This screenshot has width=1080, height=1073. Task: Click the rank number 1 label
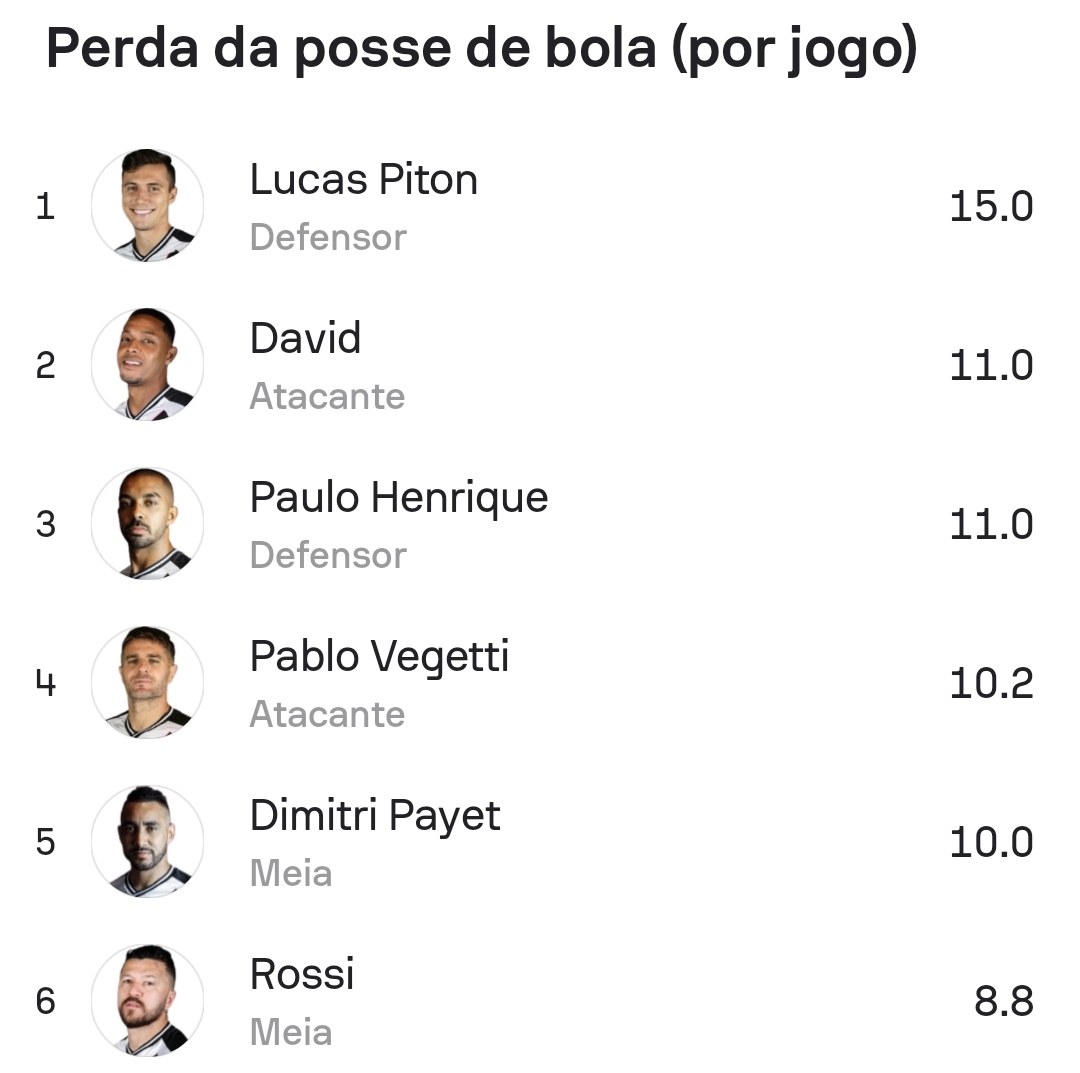[45, 207]
